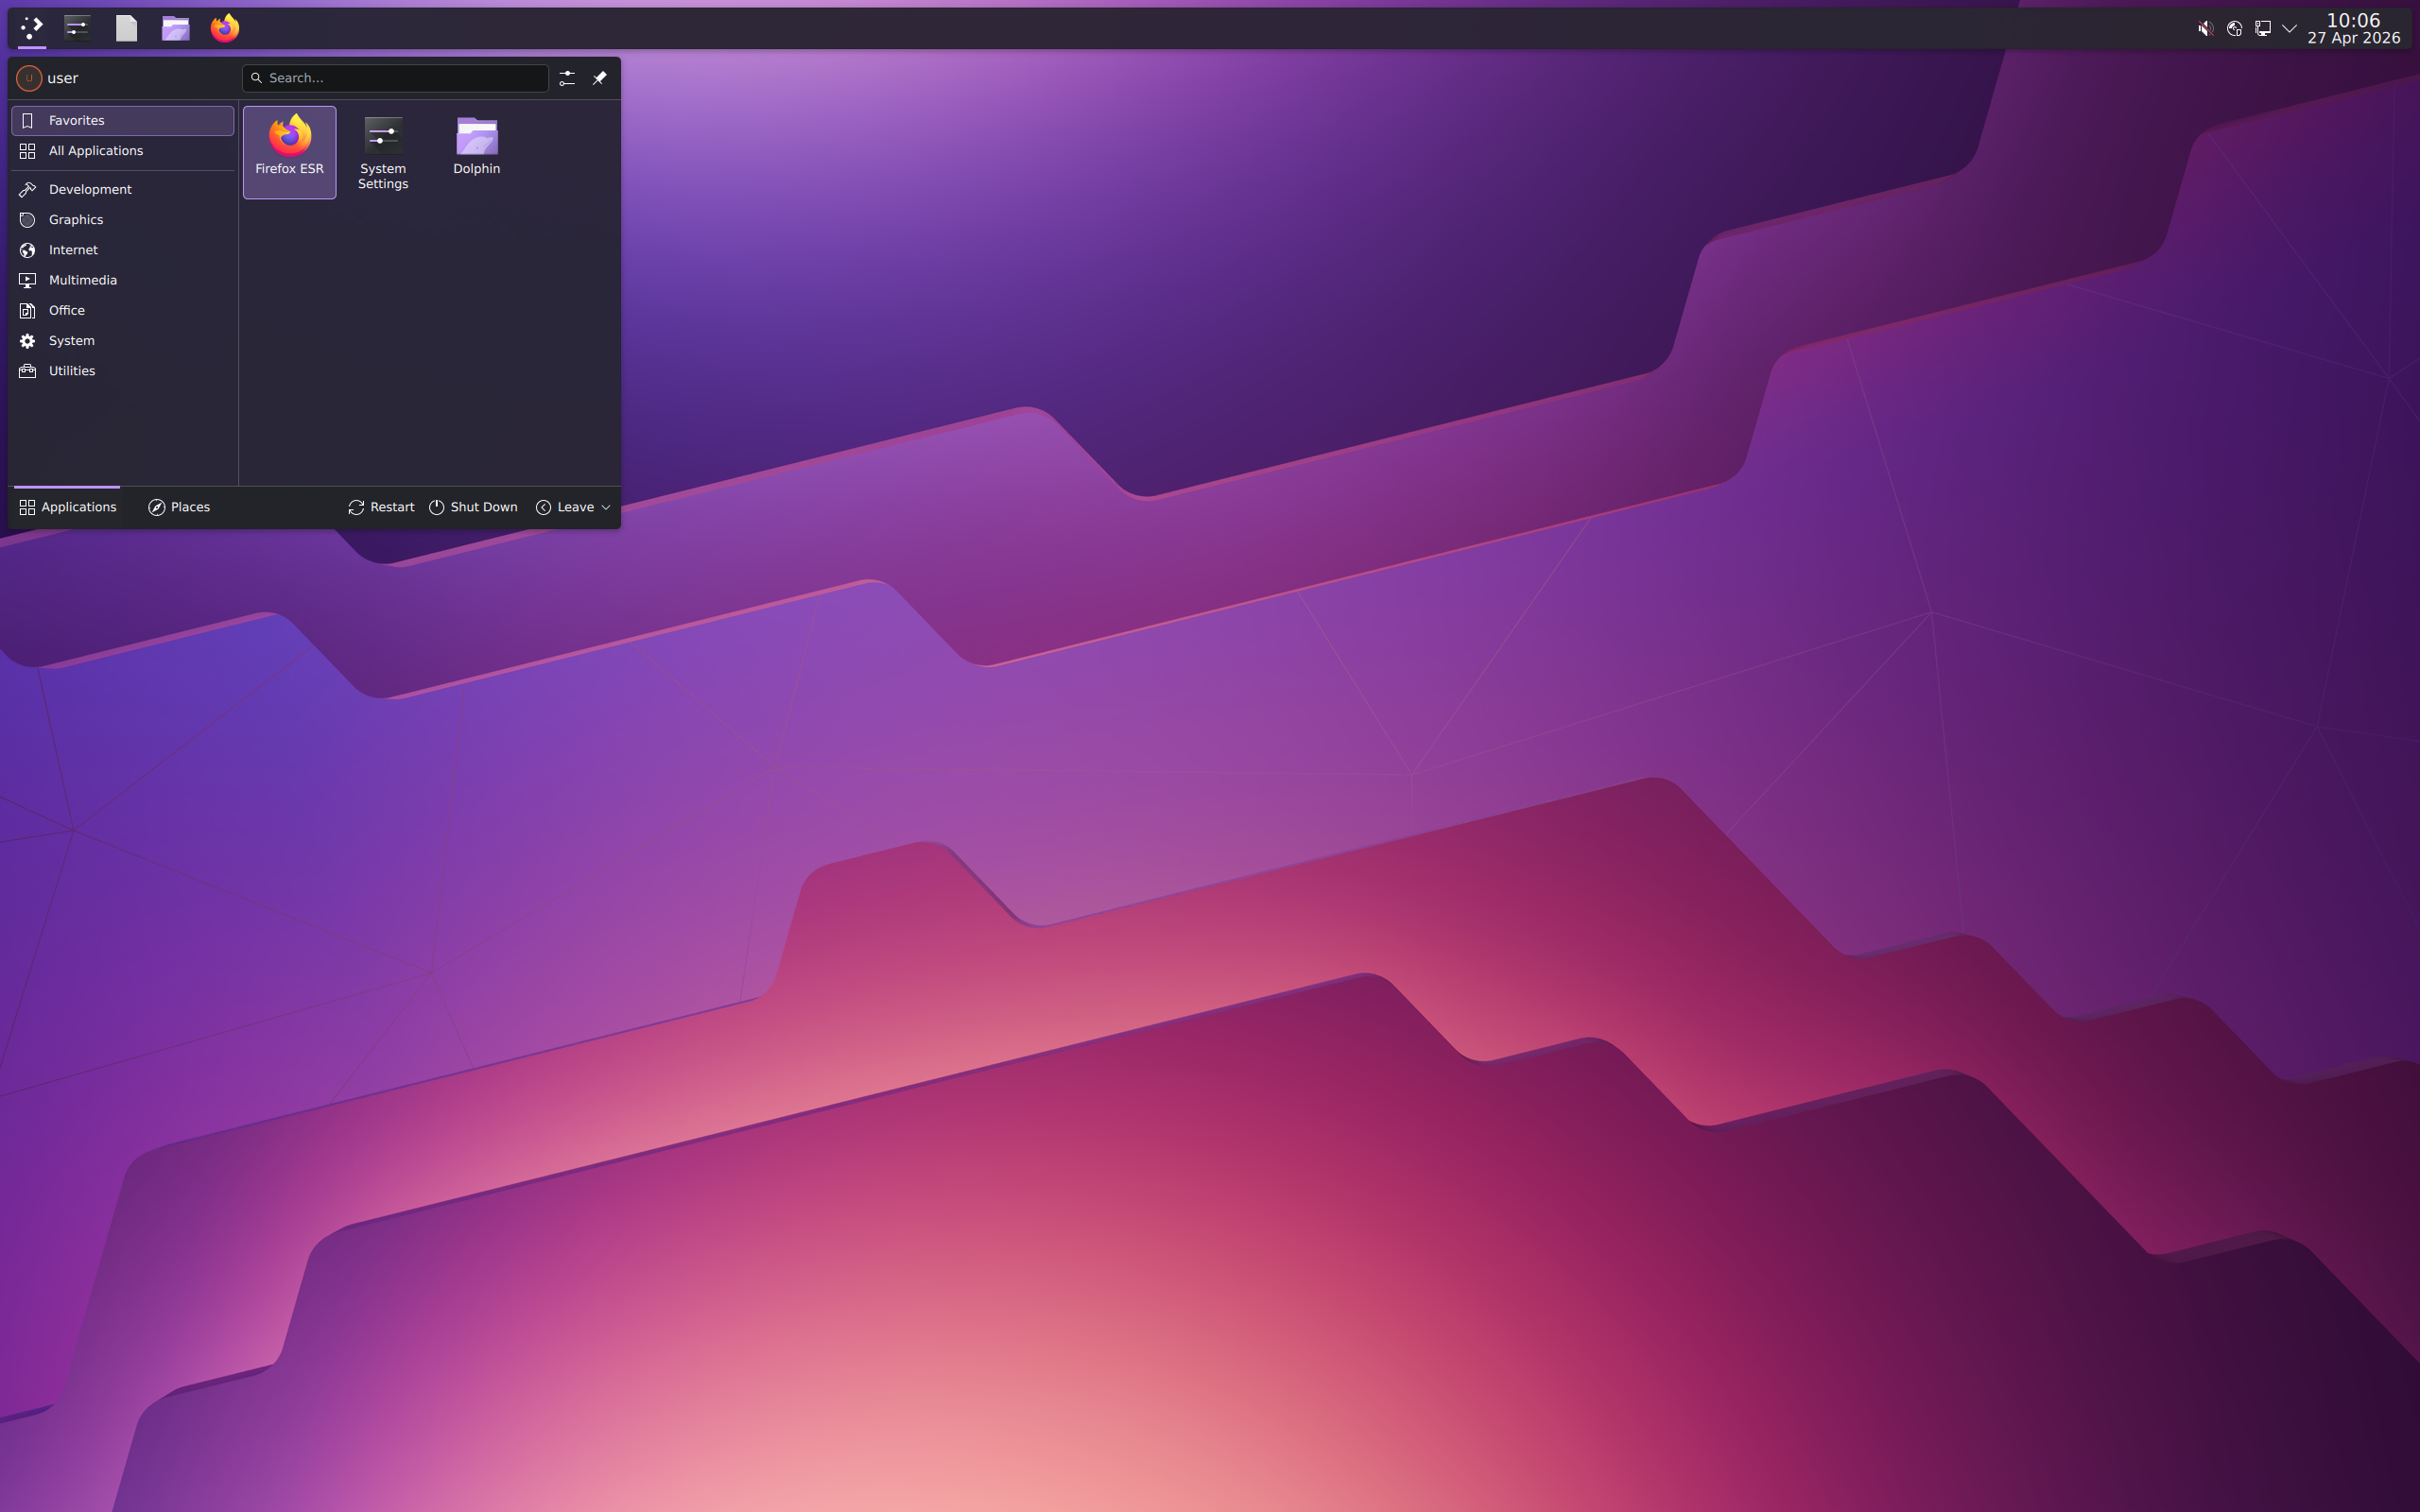
Task: Click the clock showing 10:06
Action: tap(2353, 20)
